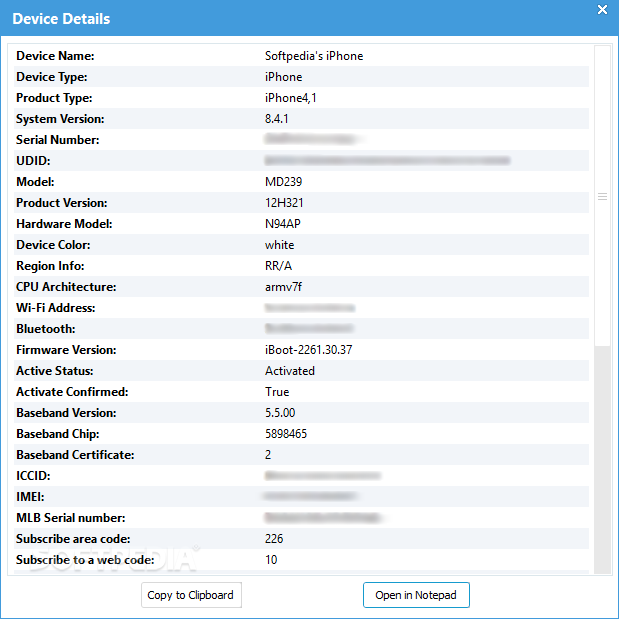The height and width of the screenshot is (619, 619).
Task: Select Activate Confirmed value 'True'
Action: [277, 392]
